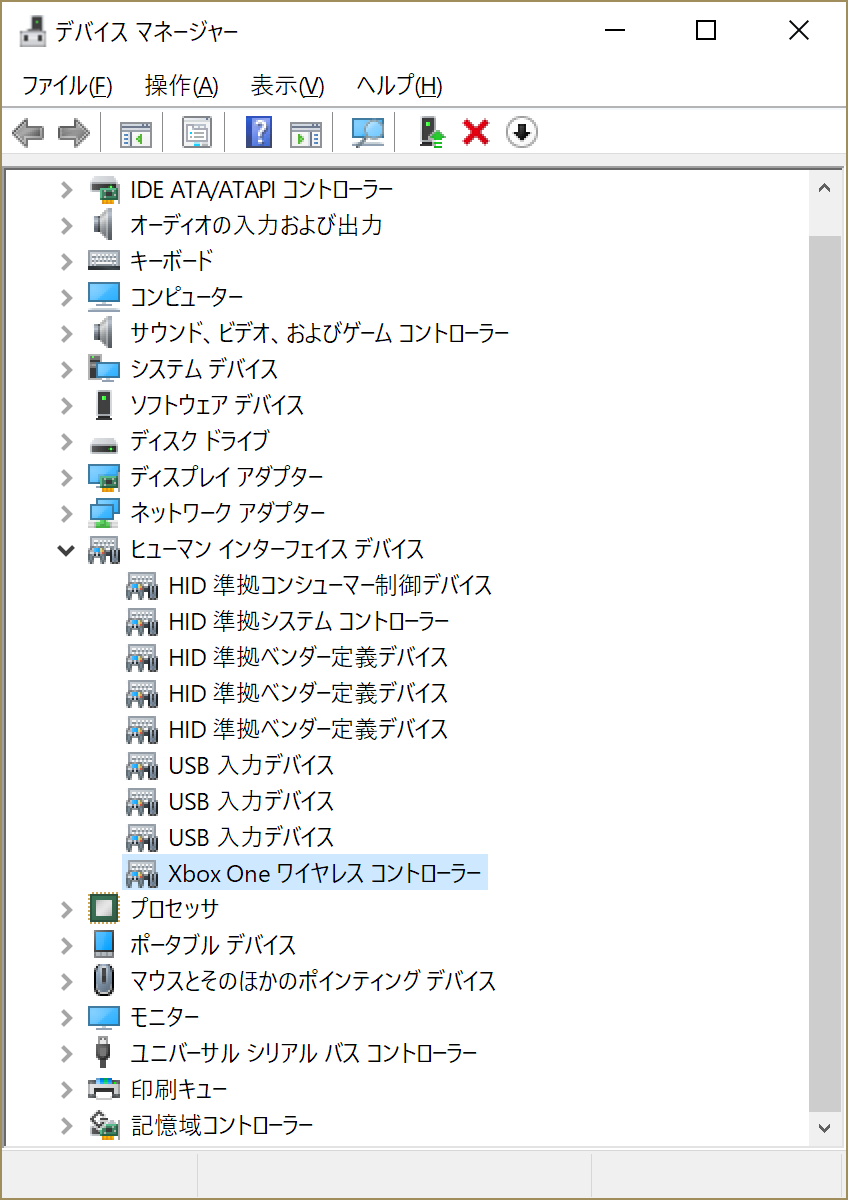Uninstall the device using the red X icon
848x1200 pixels.
point(473,131)
